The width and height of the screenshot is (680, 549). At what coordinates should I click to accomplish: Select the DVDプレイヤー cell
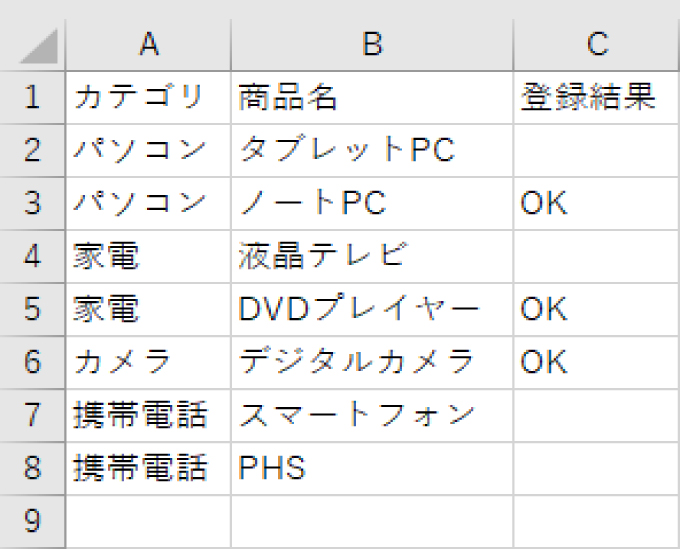[x=372, y=309]
